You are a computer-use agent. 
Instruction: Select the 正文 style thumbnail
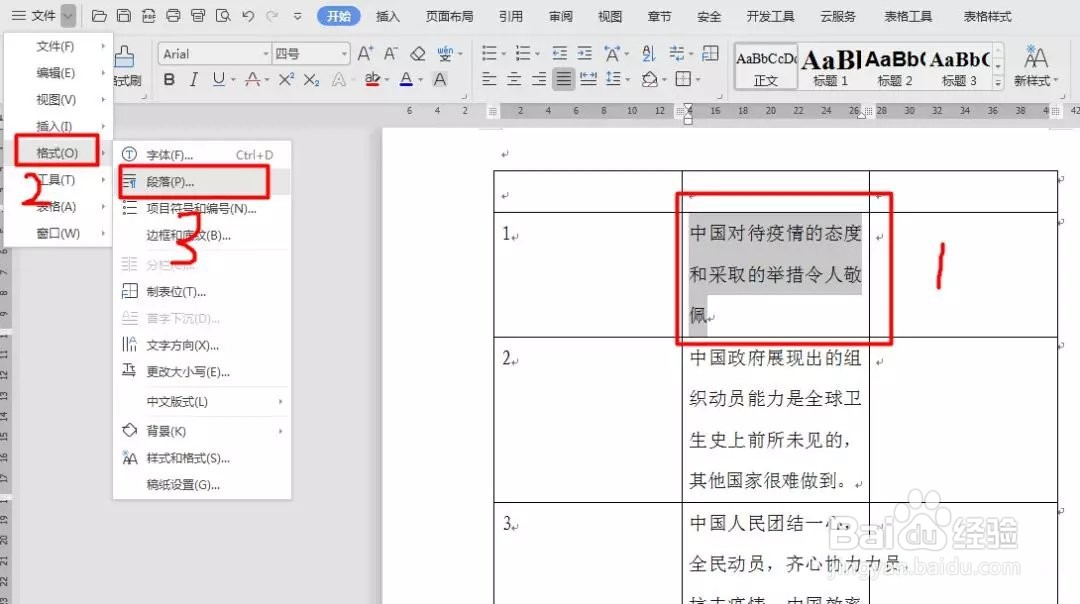pyautogui.click(x=766, y=67)
